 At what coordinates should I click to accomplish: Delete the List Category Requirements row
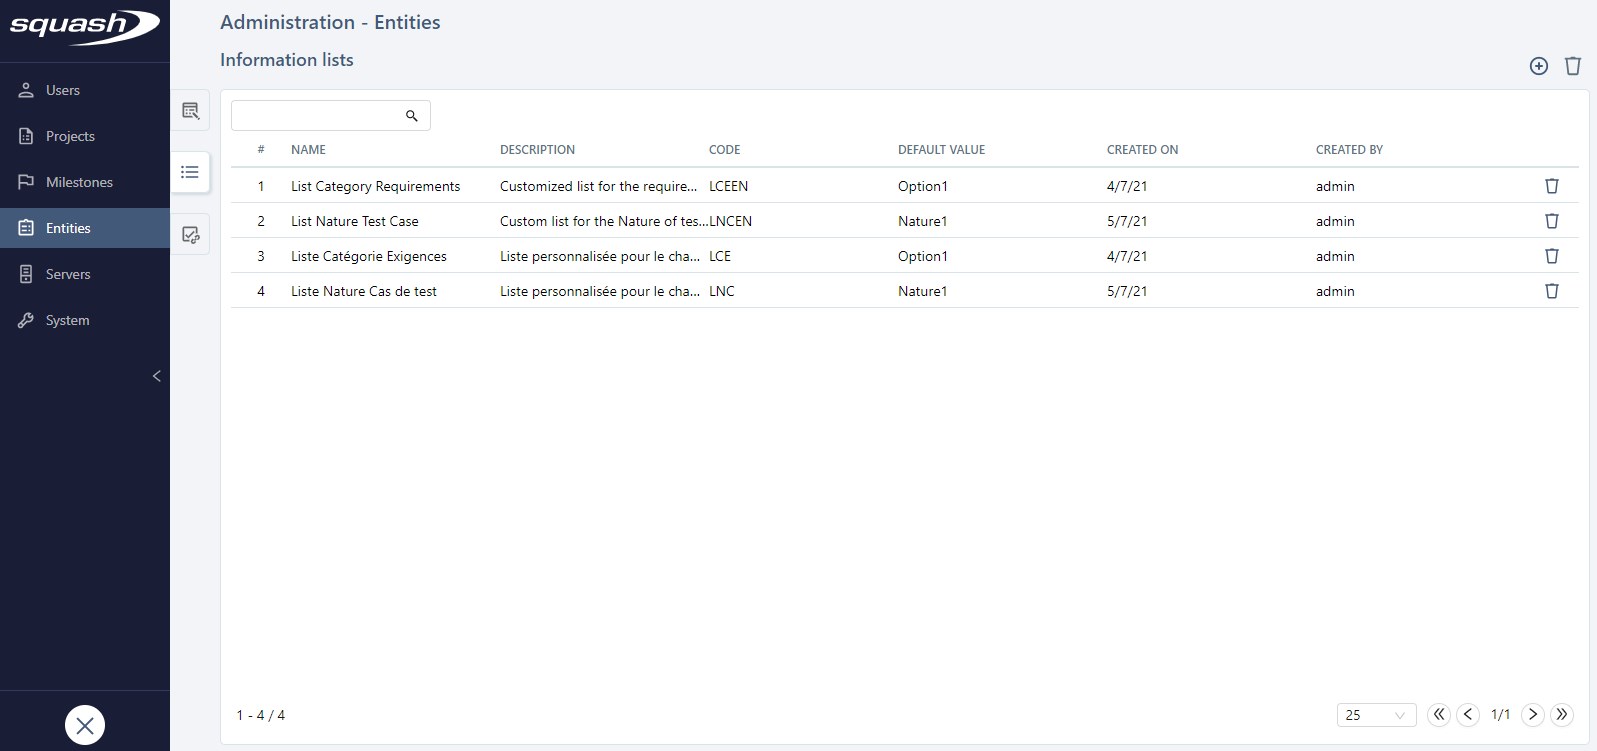[x=1552, y=186]
